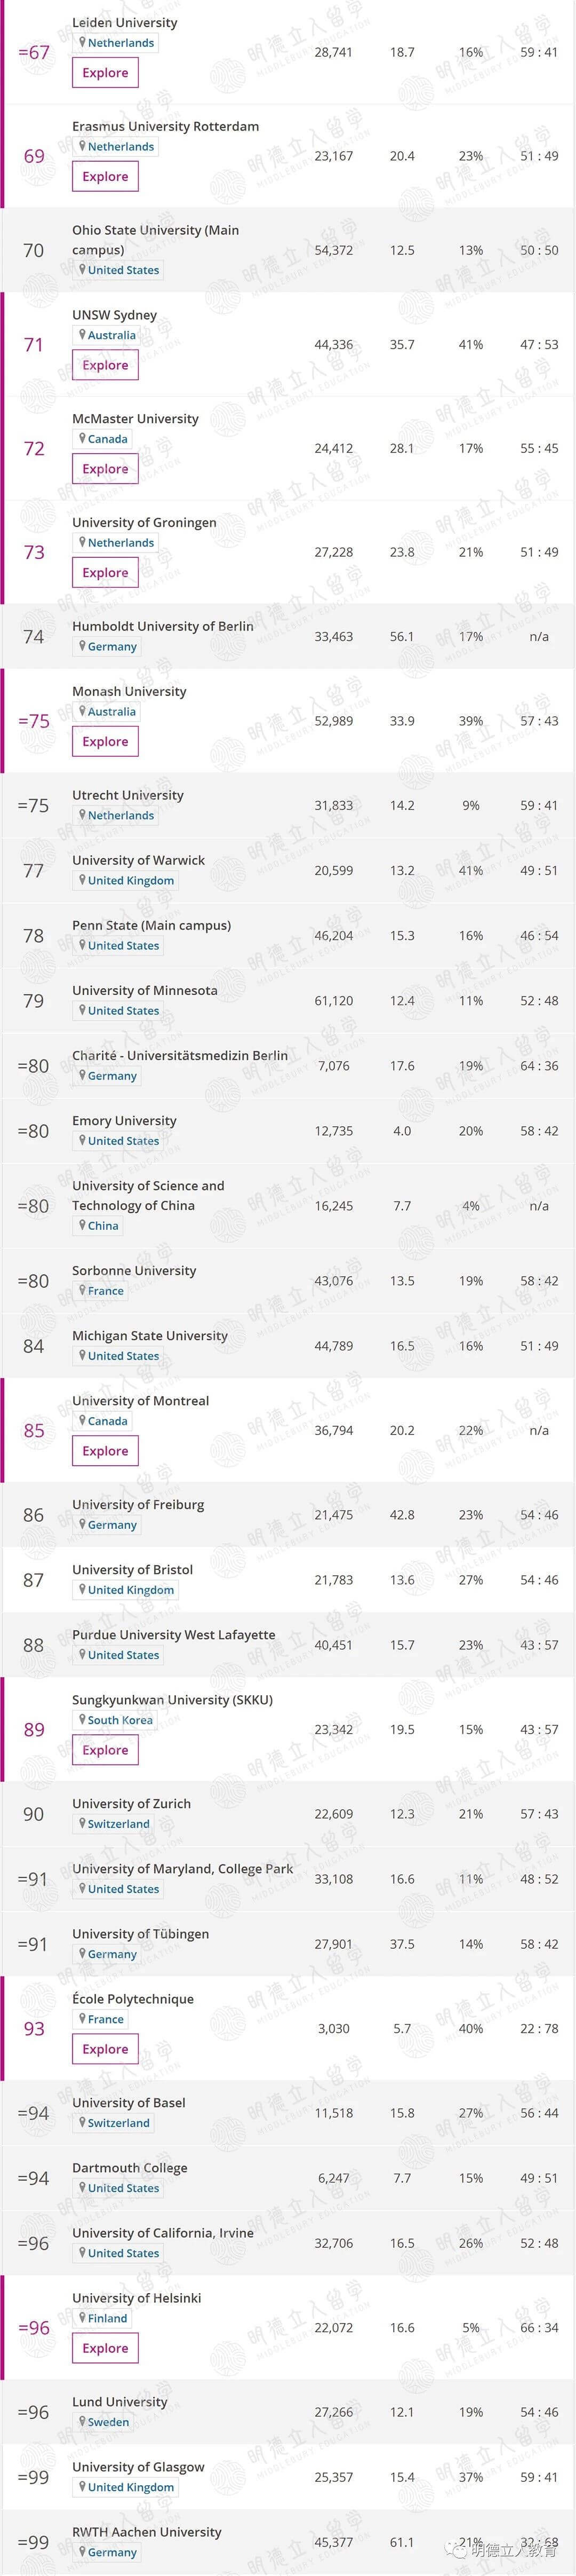Click China location tag under USTC

coord(99,1226)
